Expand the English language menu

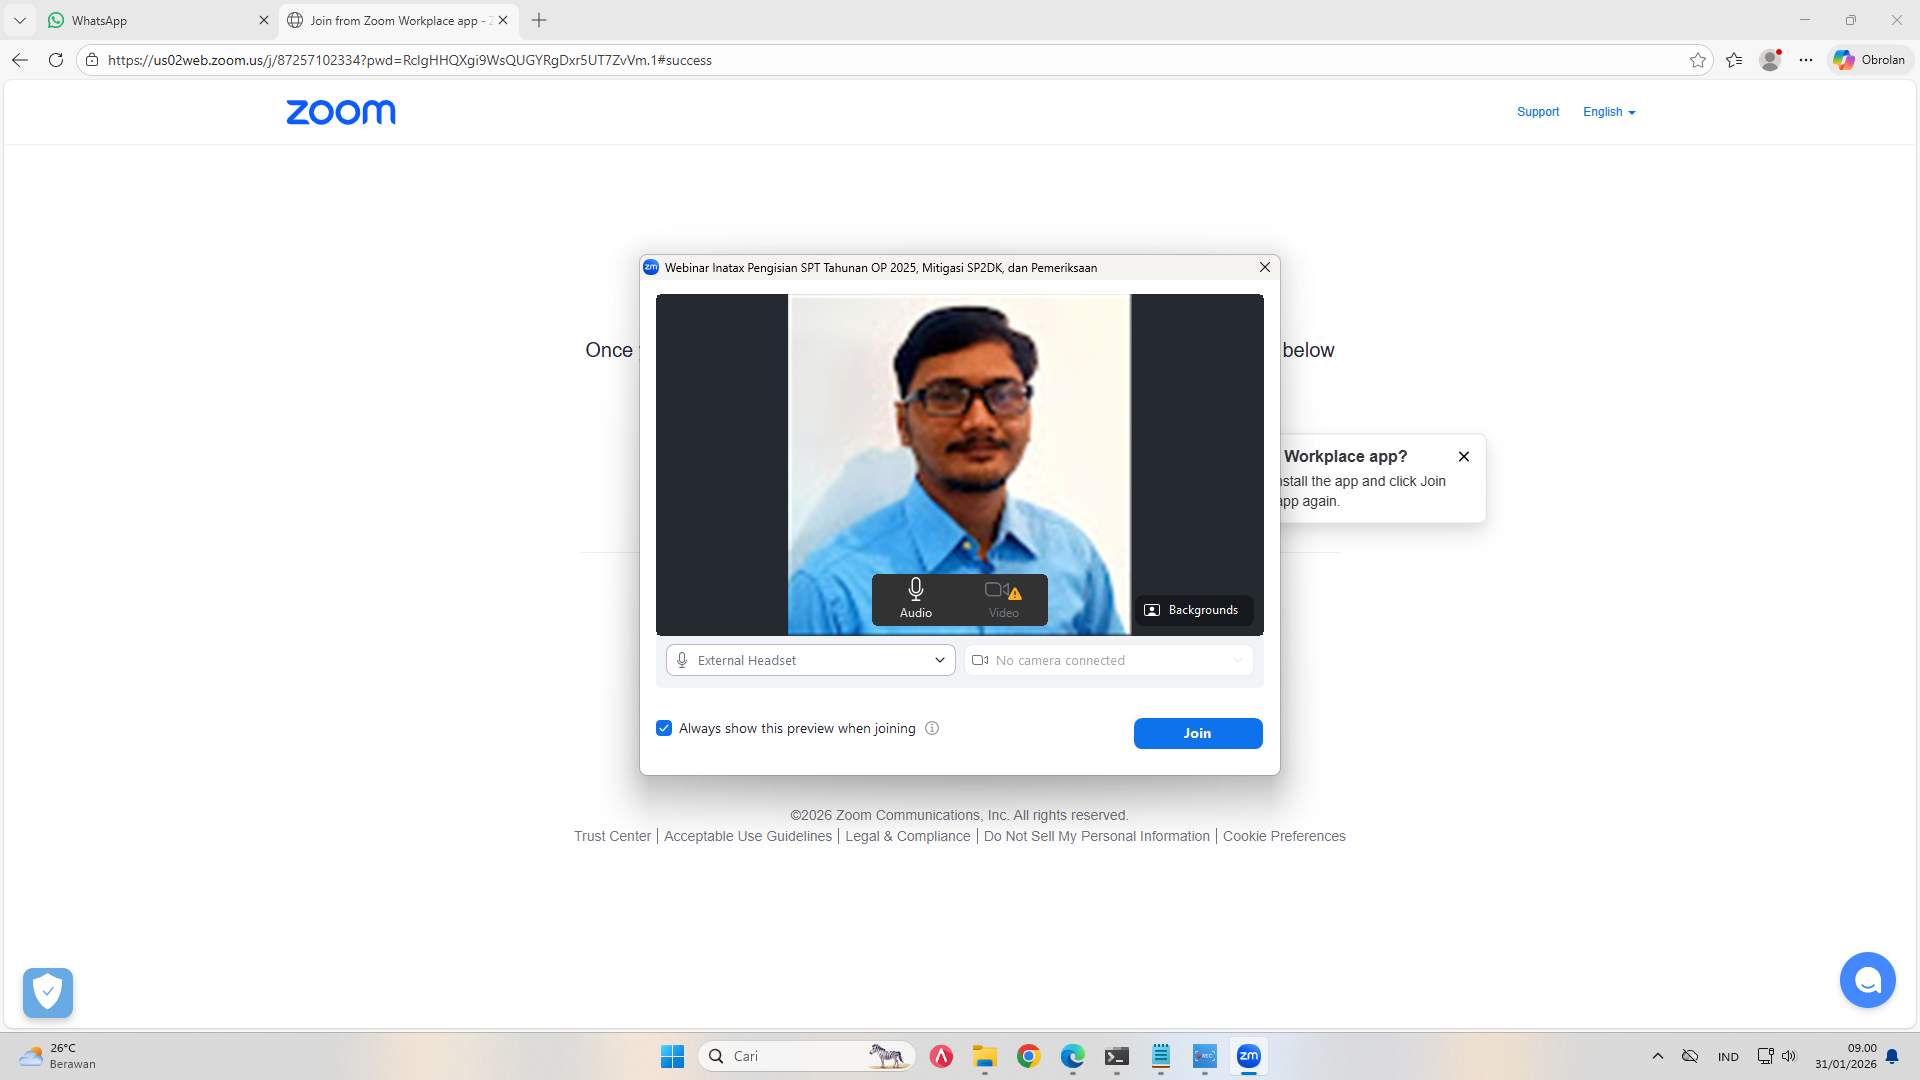[1608, 112]
